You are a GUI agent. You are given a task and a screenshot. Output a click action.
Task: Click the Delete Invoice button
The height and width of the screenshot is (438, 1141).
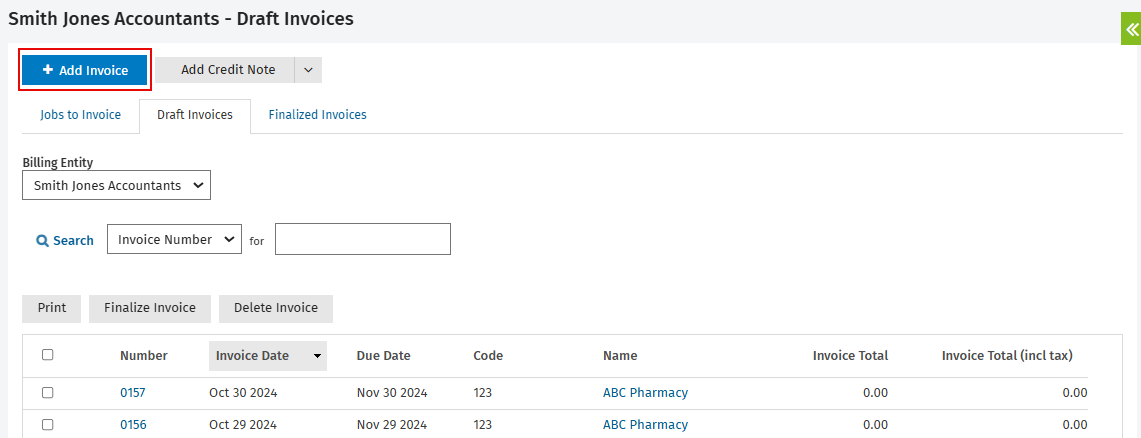pos(276,308)
